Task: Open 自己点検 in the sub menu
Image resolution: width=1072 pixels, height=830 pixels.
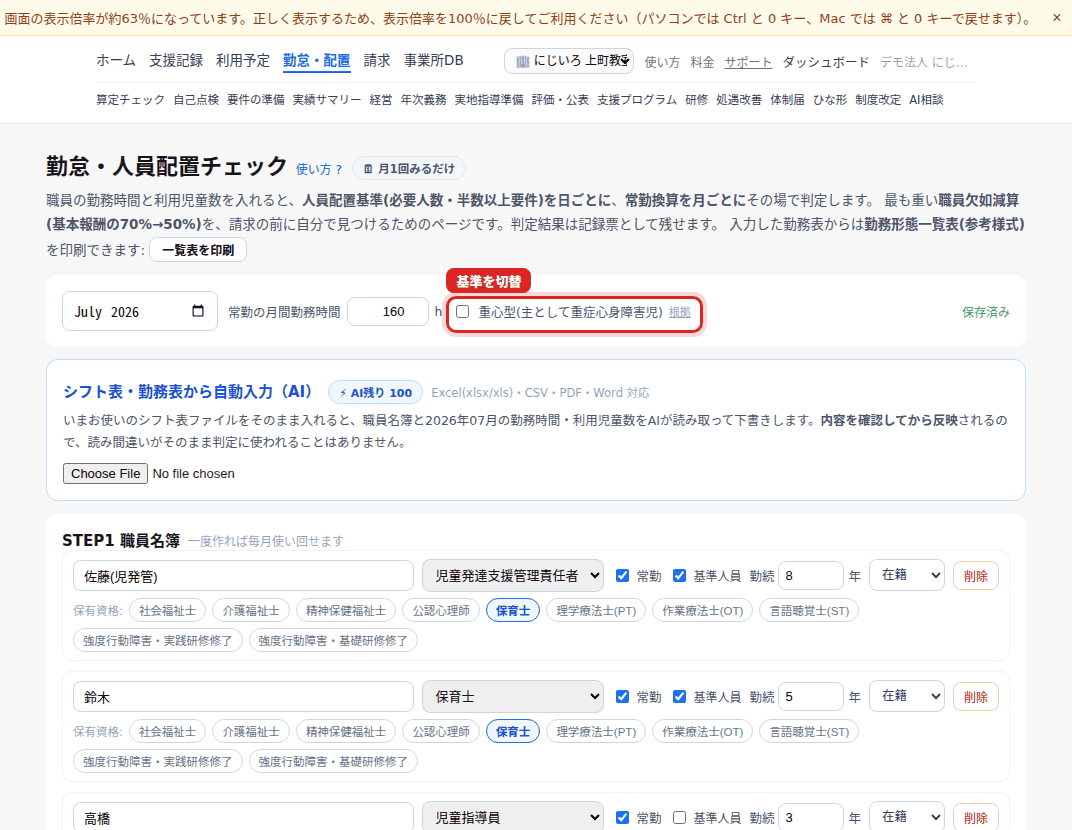Action: click(x=196, y=100)
